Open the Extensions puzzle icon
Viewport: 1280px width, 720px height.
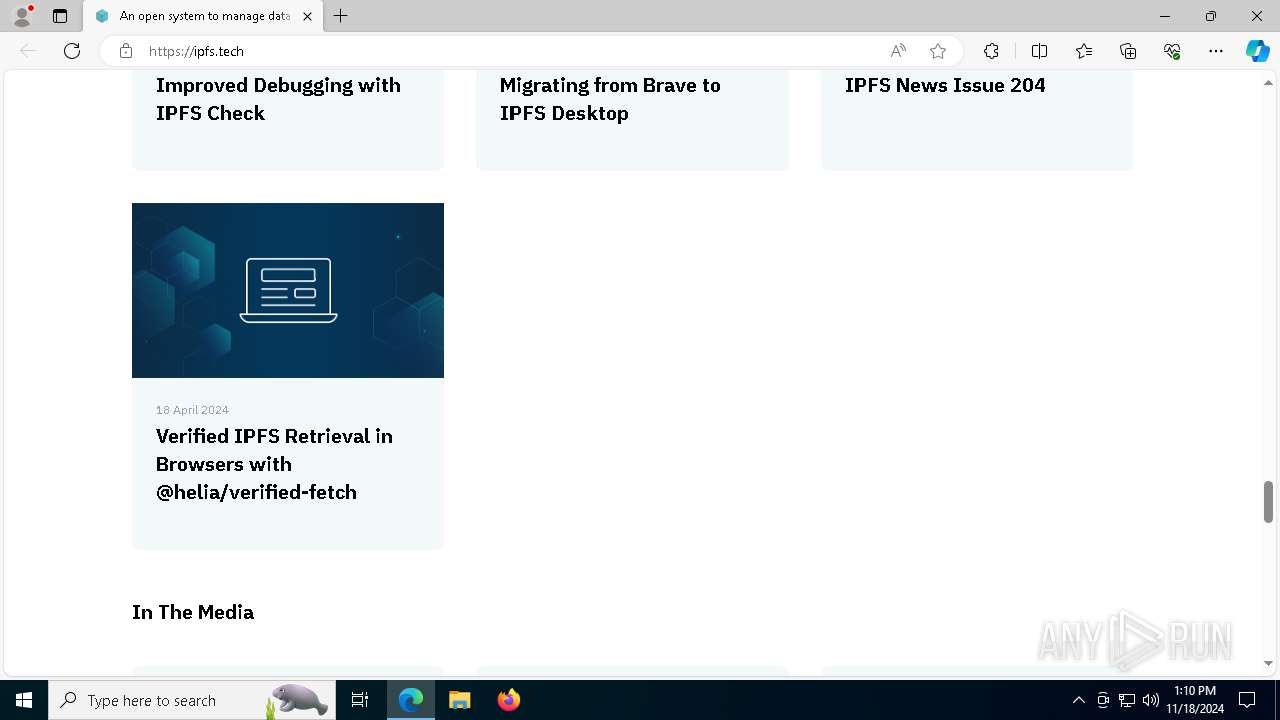tap(991, 51)
